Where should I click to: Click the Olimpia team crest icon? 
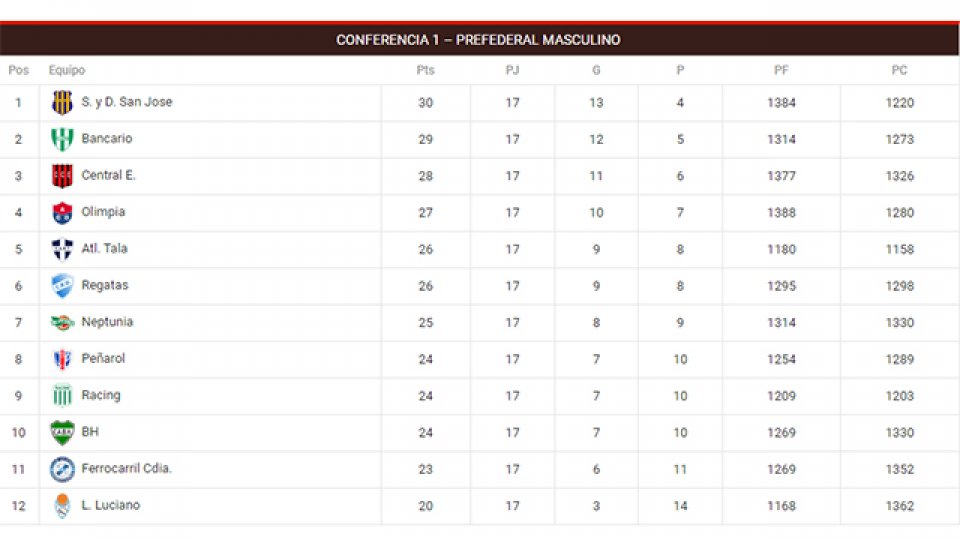point(62,212)
